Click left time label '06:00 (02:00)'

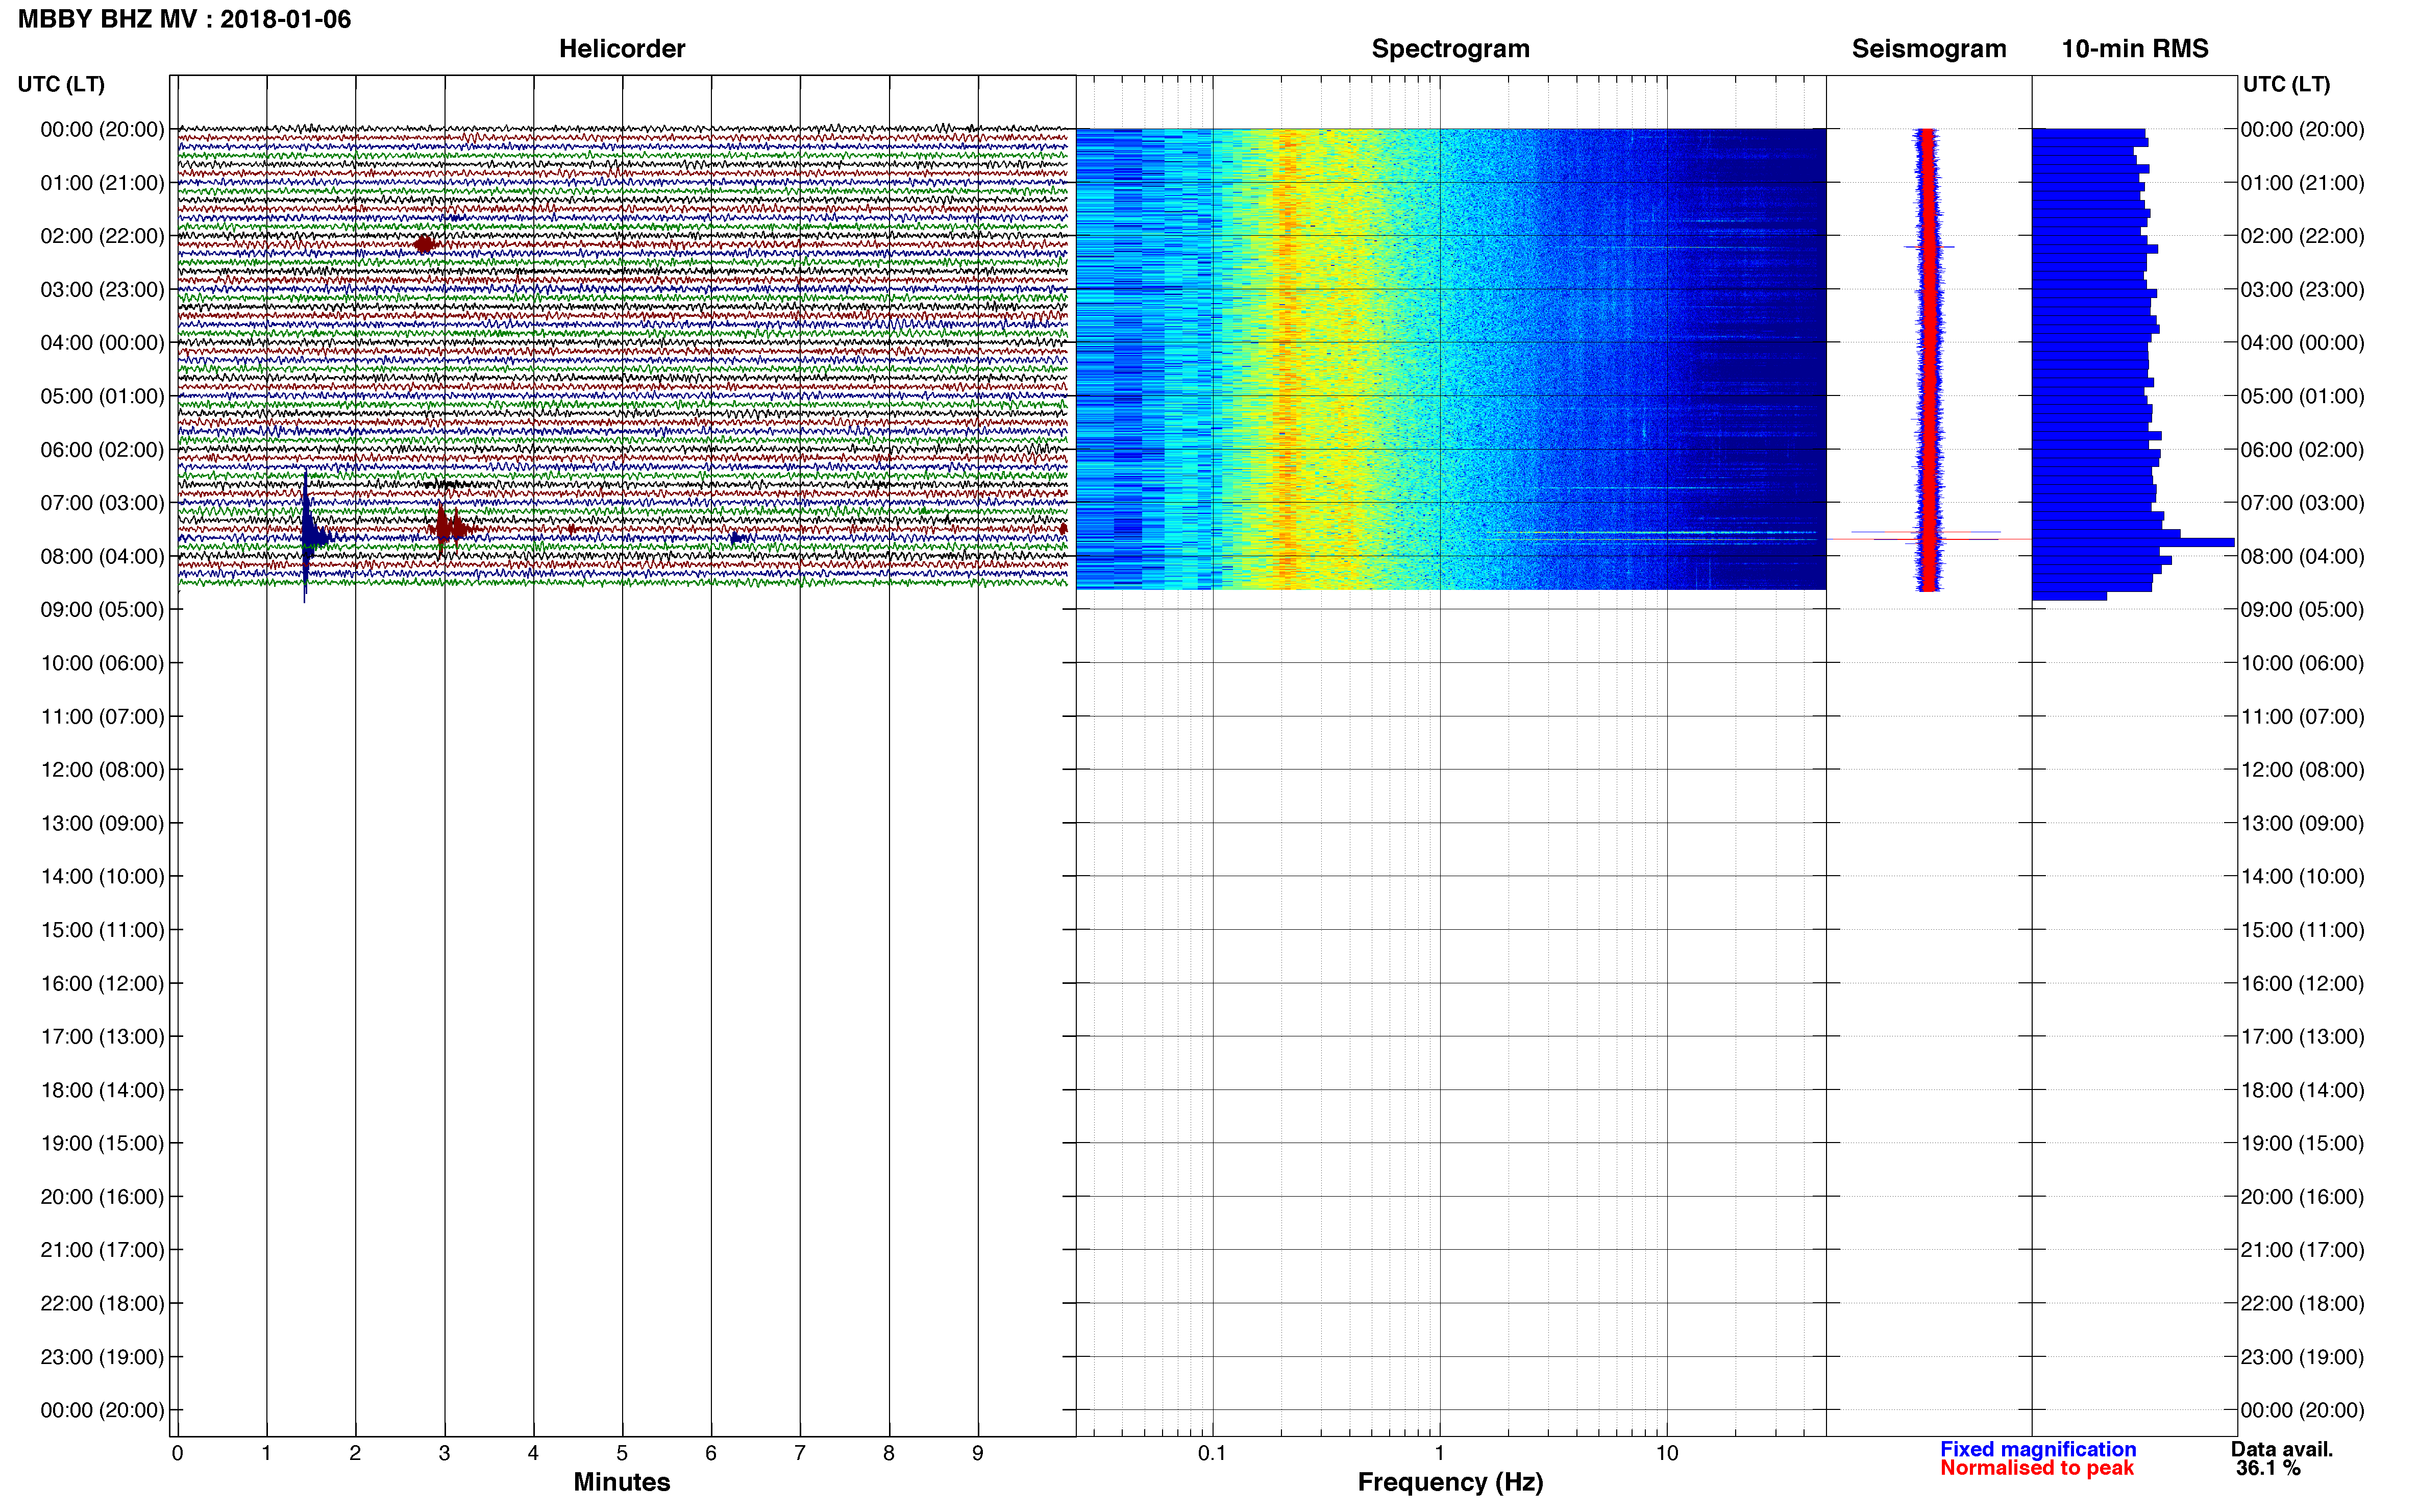(x=102, y=450)
